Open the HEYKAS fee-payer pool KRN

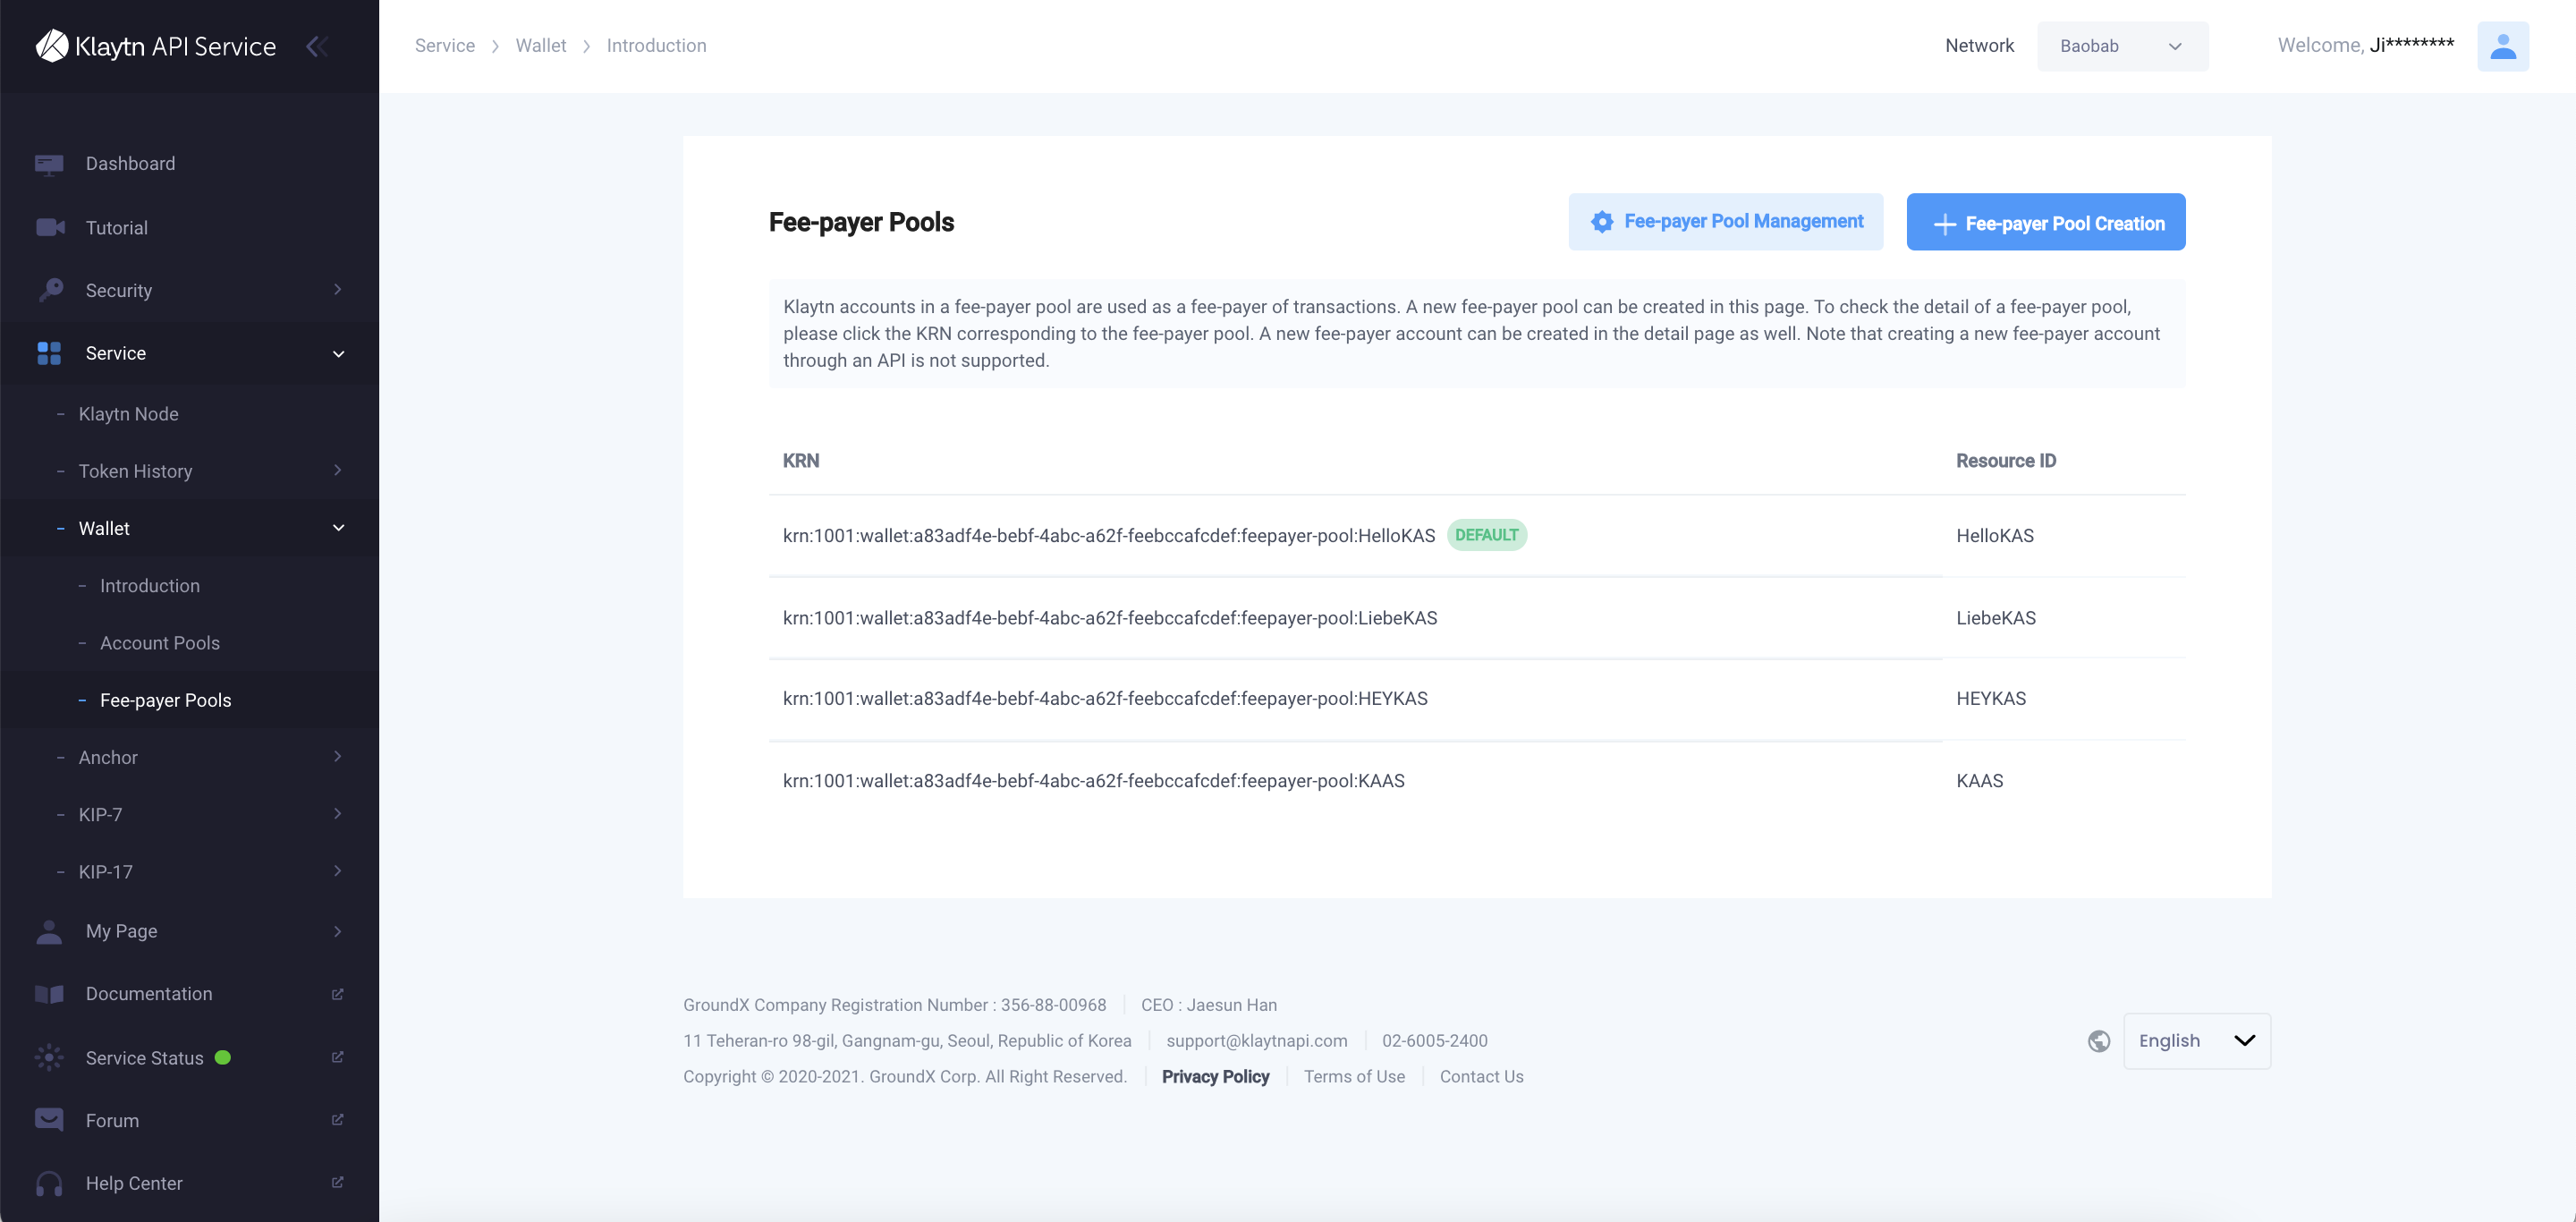(1104, 699)
